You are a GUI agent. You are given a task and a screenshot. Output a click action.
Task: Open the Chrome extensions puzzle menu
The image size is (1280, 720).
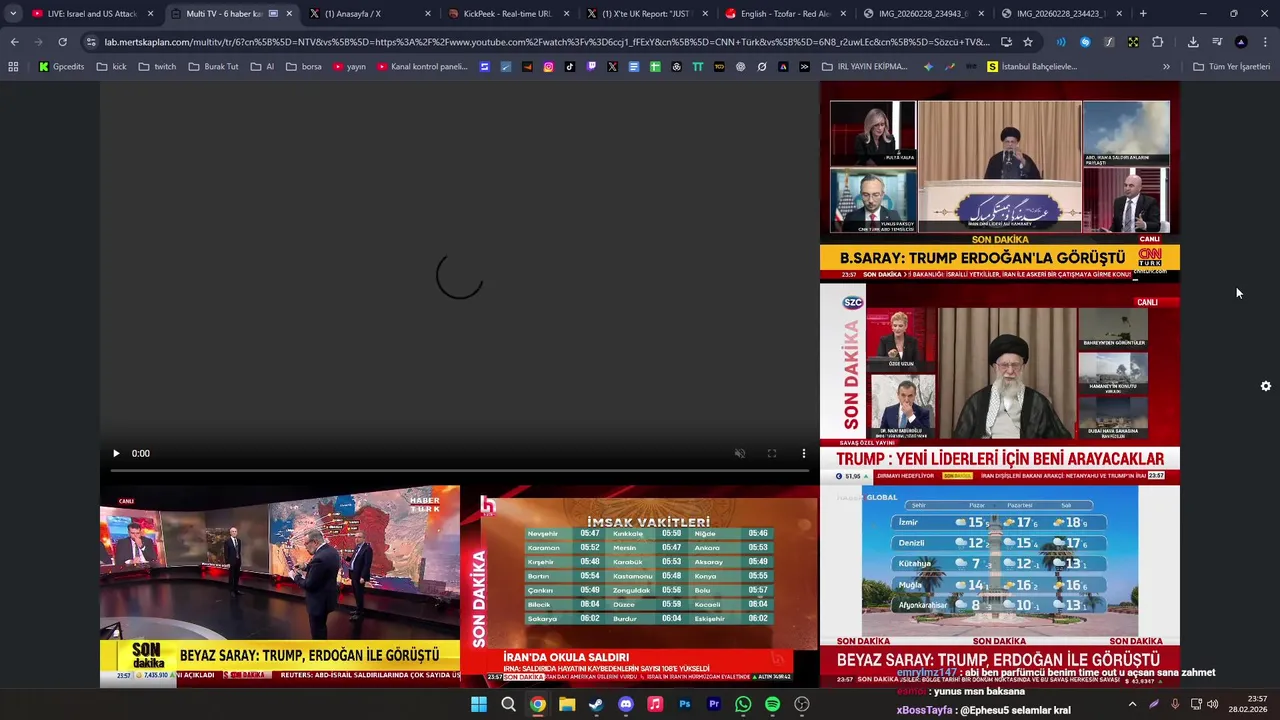[x=1157, y=42]
